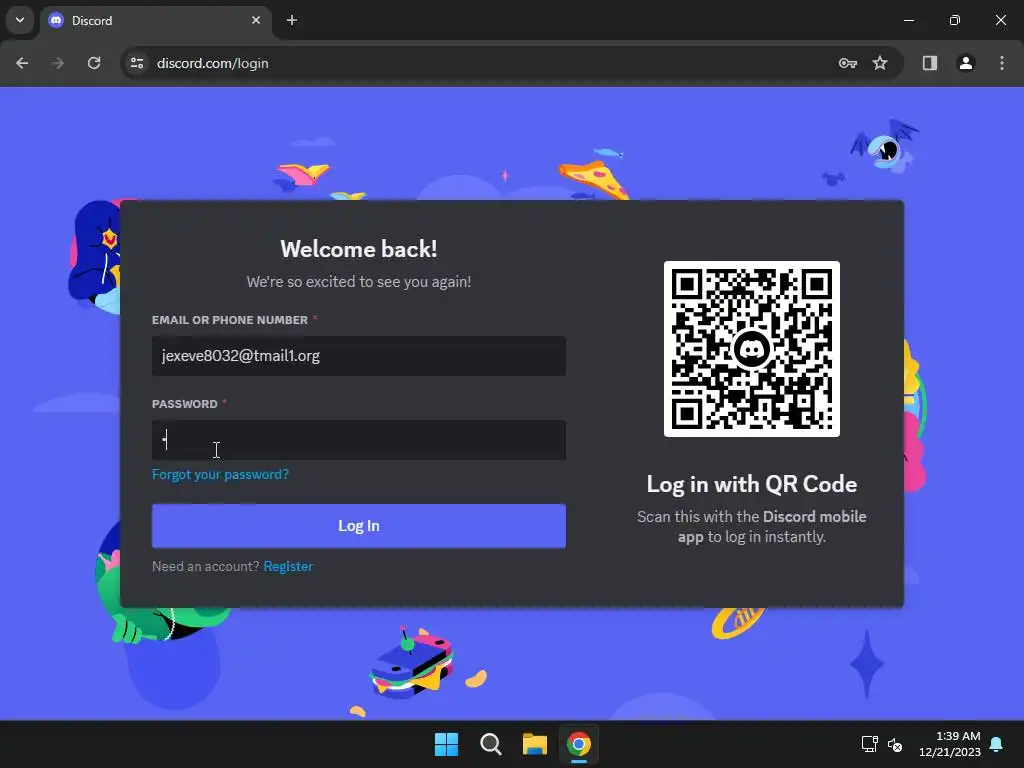This screenshot has width=1024, height=768.
Task: Open the Chrome profile icon
Action: tap(966, 63)
